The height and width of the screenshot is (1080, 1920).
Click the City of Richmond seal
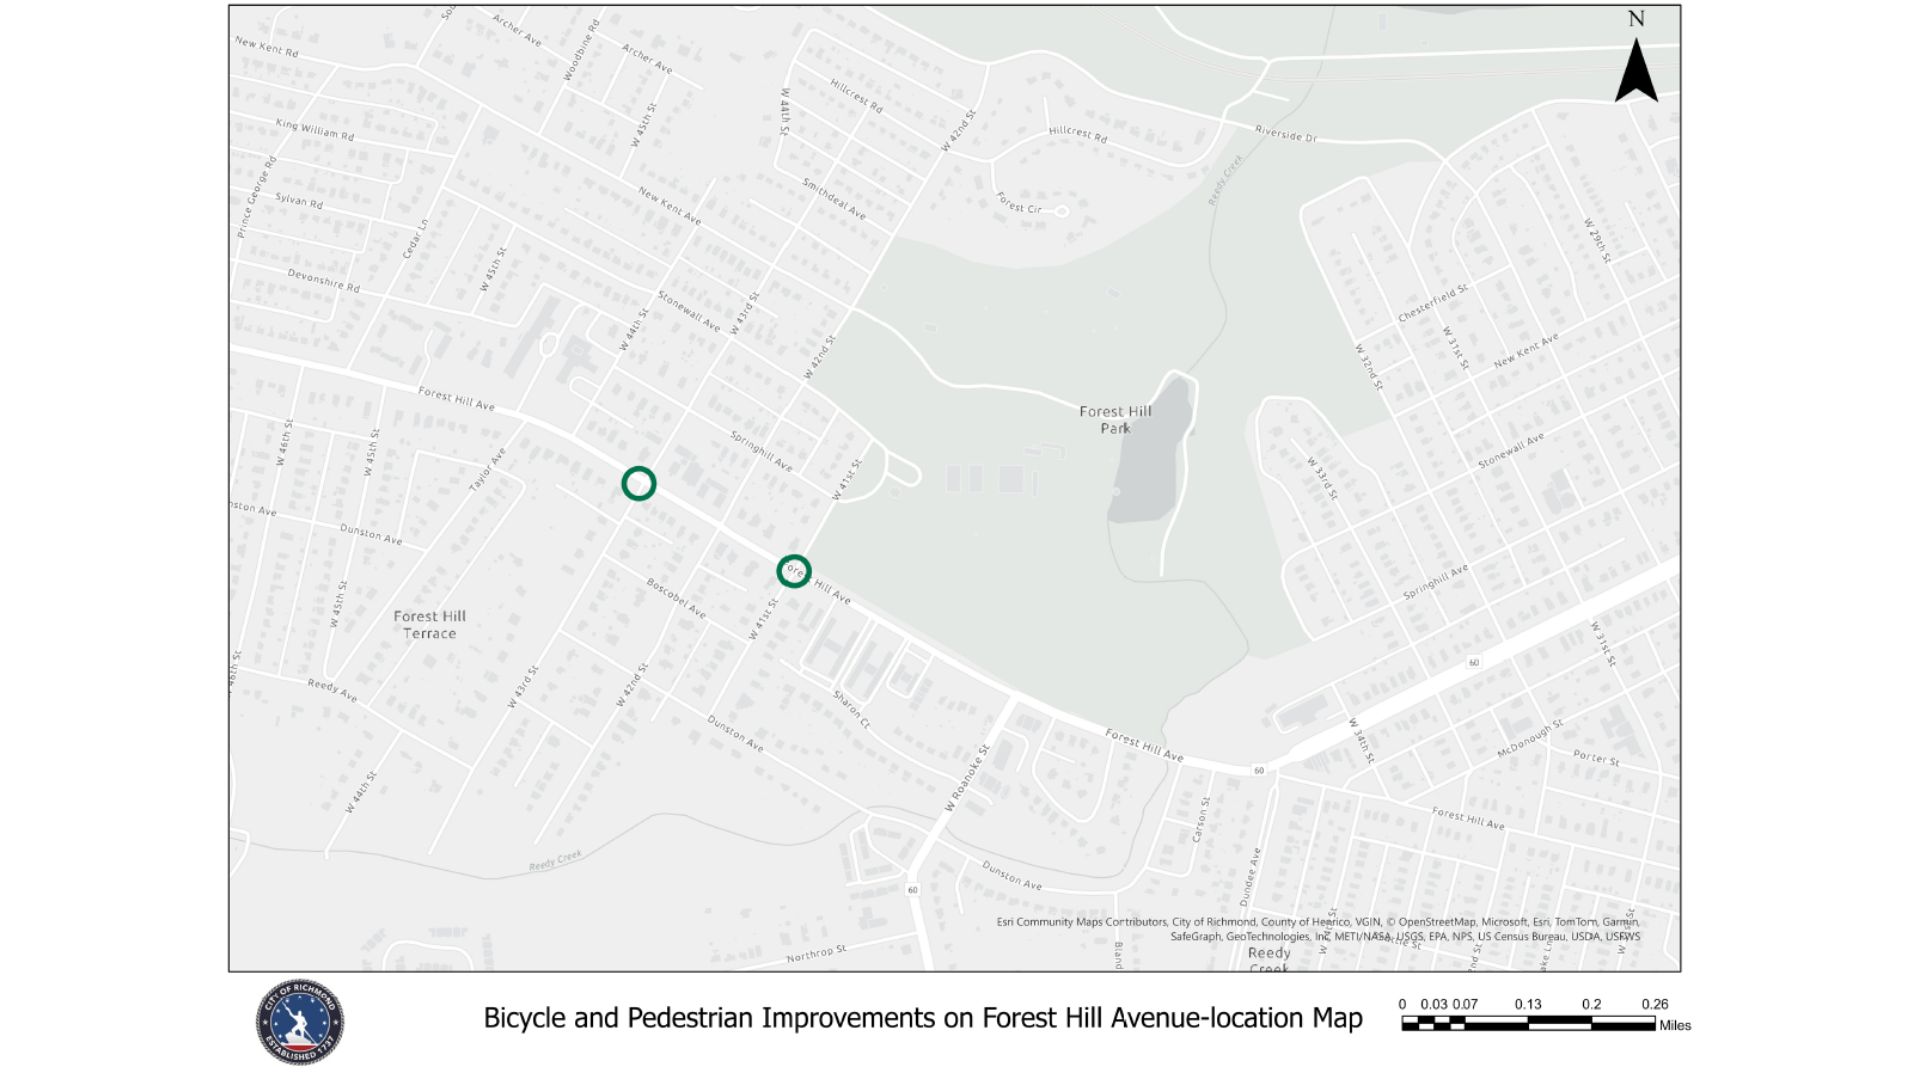pyautogui.click(x=299, y=1021)
